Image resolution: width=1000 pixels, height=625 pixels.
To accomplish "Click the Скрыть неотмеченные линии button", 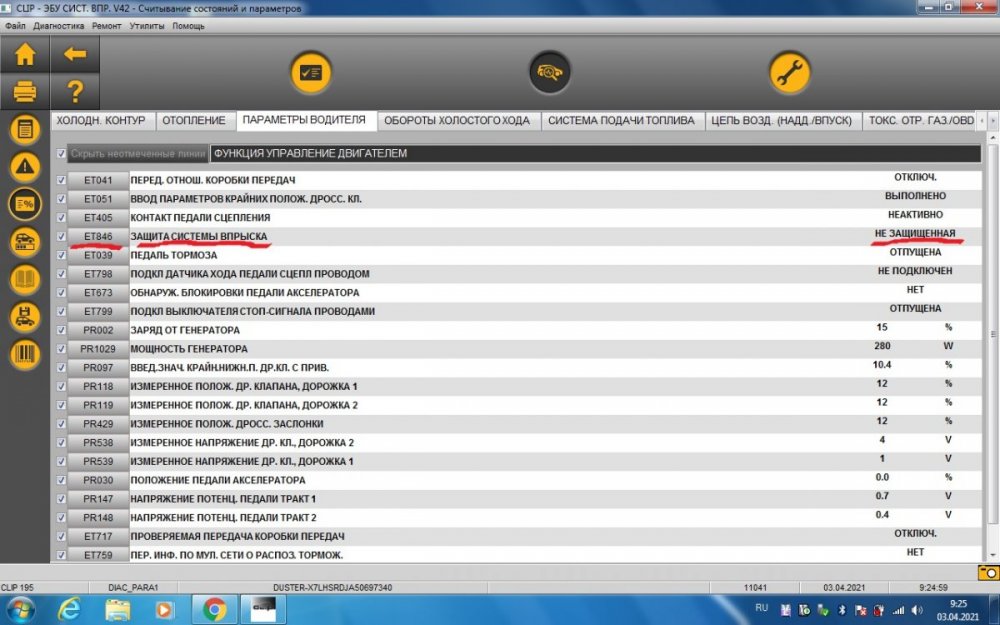I will pos(138,154).
